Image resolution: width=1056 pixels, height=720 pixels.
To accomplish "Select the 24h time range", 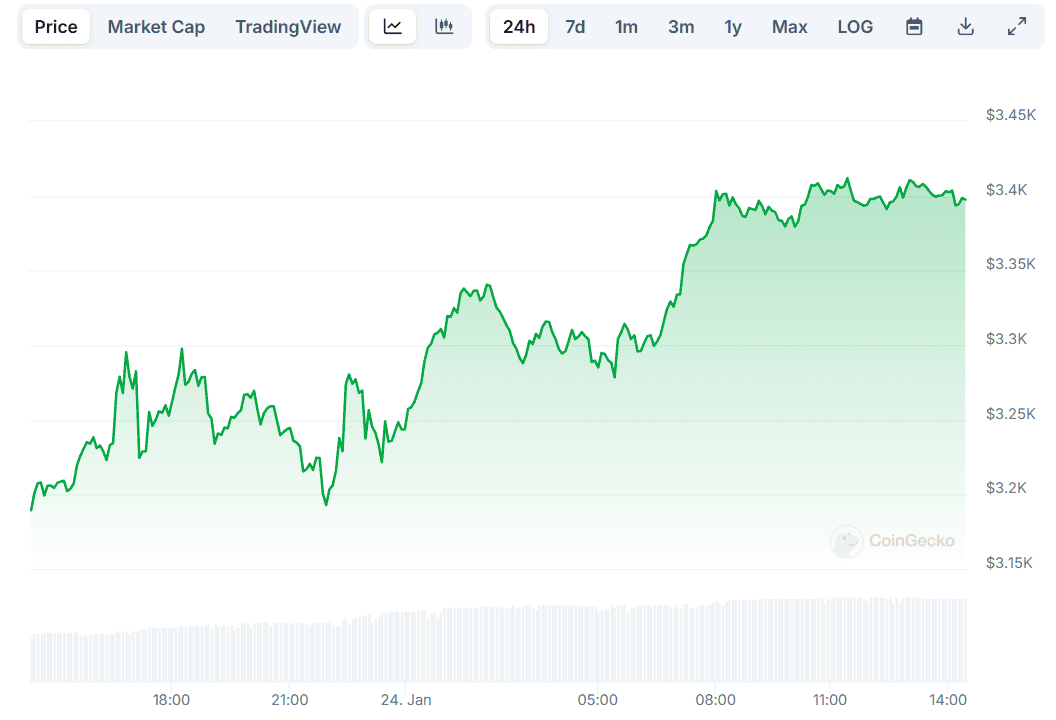I will (x=519, y=27).
